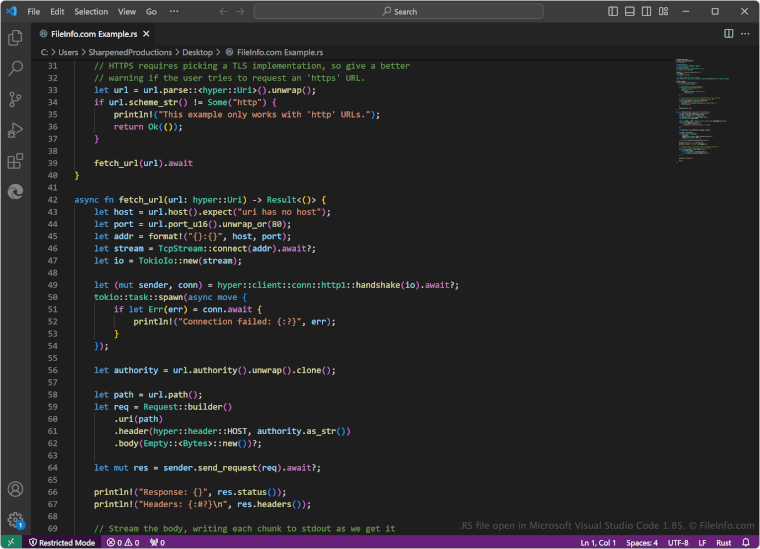The width and height of the screenshot is (760, 549).
Task: Expand the hidden menus ellipsis in menu bar
Action: pos(175,11)
